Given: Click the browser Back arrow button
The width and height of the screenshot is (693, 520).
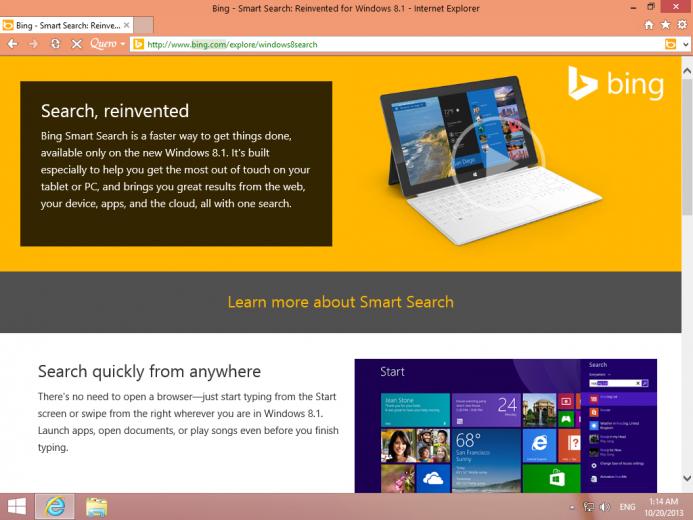Looking at the screenshot, I should tap(11, 44).
